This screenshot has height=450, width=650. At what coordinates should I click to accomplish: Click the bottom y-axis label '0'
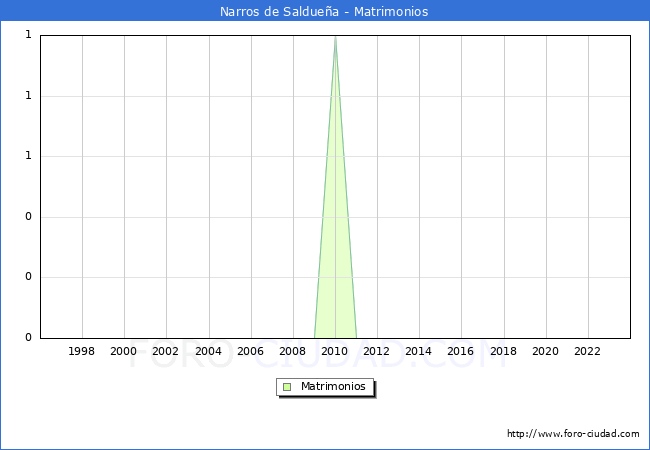coord(29,337)
